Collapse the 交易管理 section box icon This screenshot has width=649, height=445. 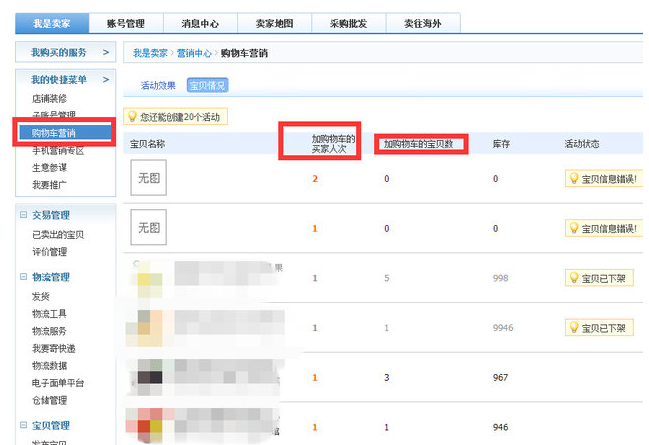[23, 215]
